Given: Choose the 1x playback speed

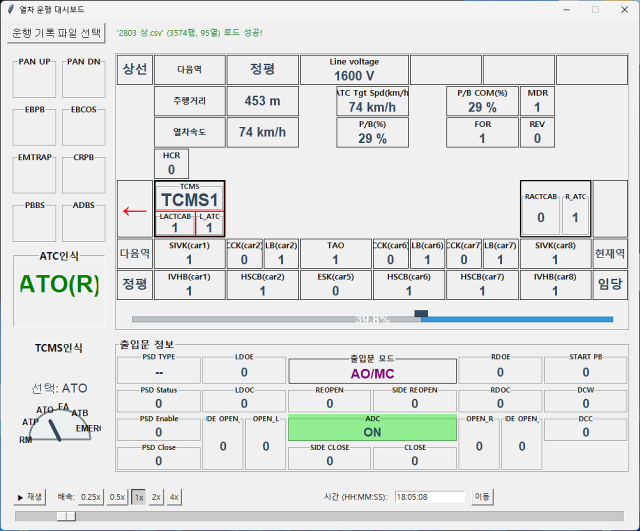Looking at the screenshot, I should 139,496.
